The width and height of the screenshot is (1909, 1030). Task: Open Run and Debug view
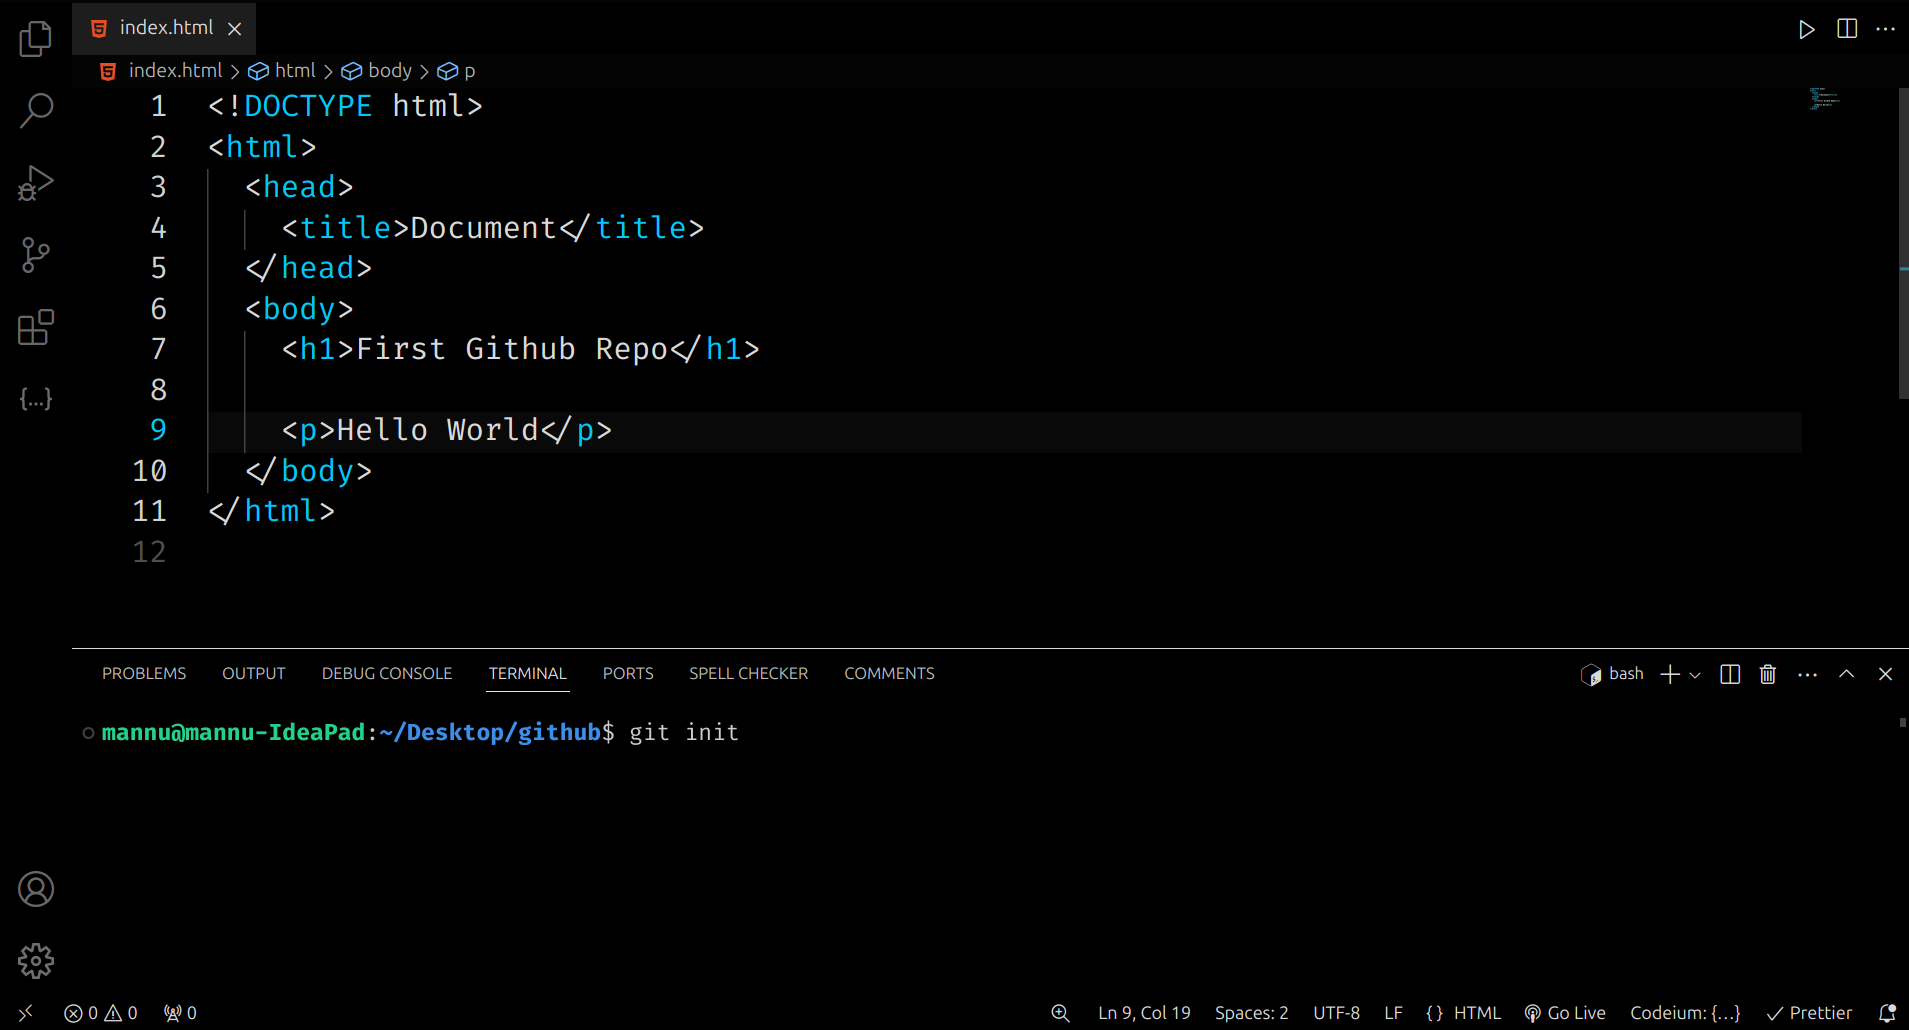pos(36,183)
